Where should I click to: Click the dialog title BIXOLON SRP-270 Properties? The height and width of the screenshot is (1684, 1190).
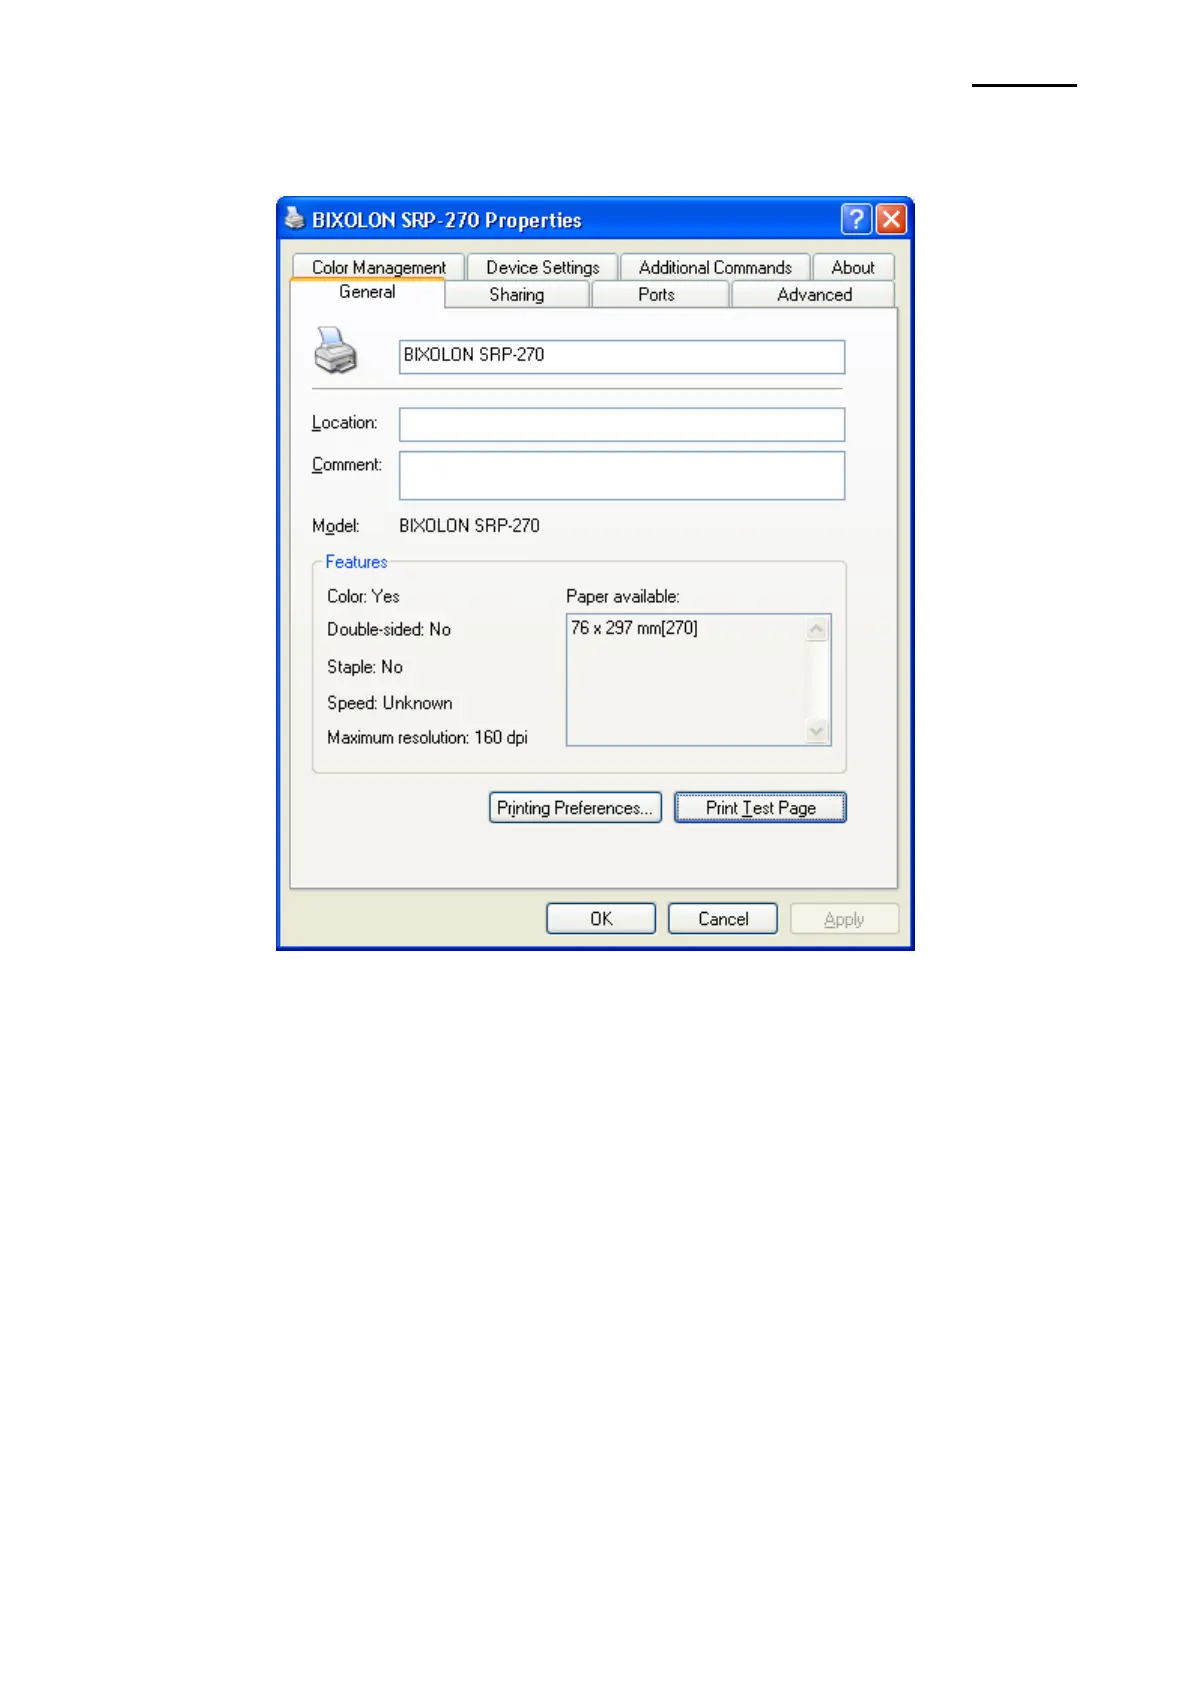[447, 220]
